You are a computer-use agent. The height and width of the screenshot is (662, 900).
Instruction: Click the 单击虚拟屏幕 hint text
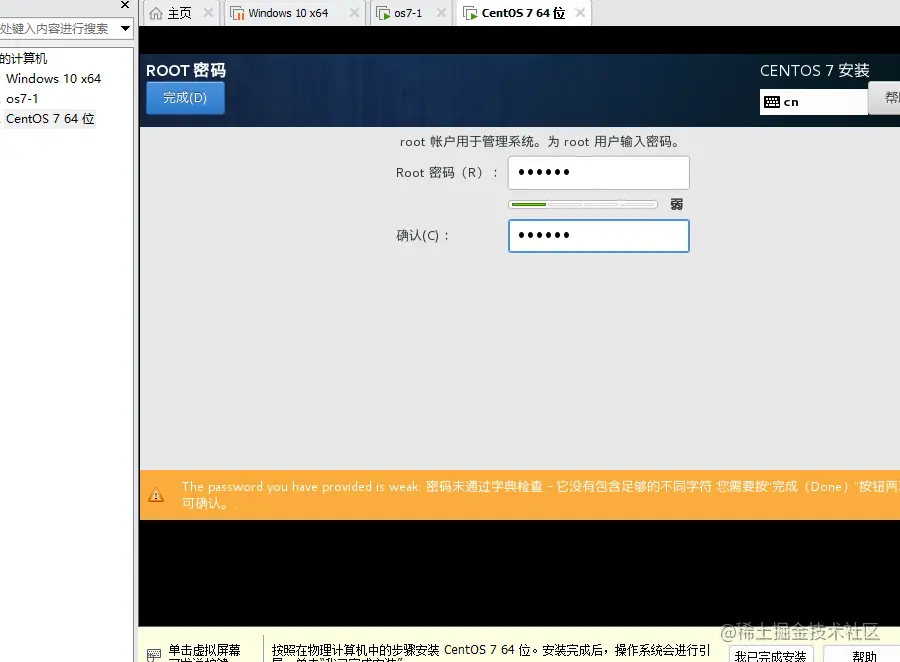pos(204,651)
